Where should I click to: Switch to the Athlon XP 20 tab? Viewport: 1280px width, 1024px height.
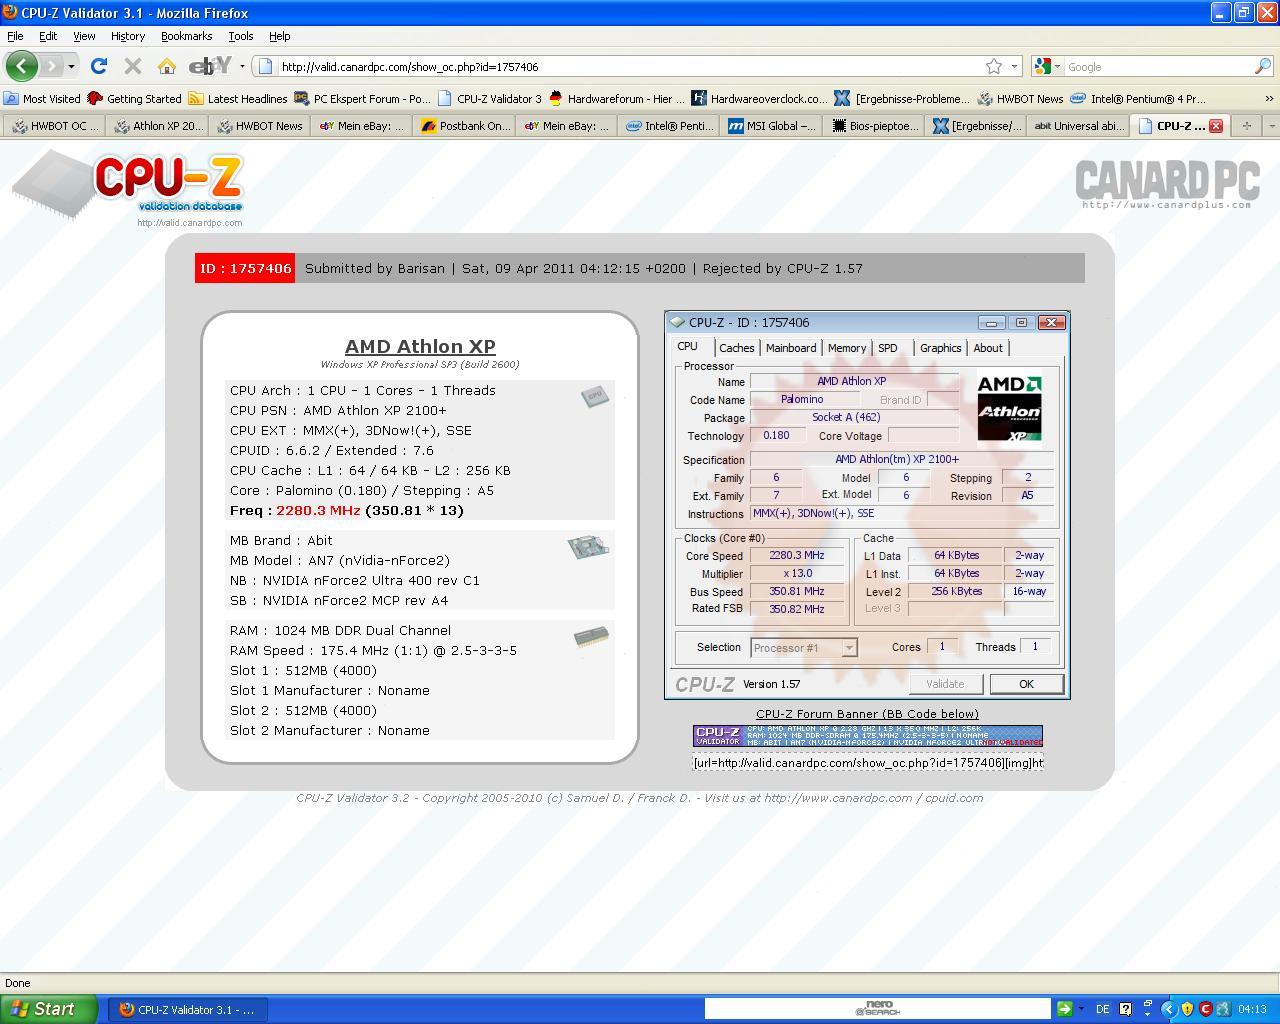158,126
